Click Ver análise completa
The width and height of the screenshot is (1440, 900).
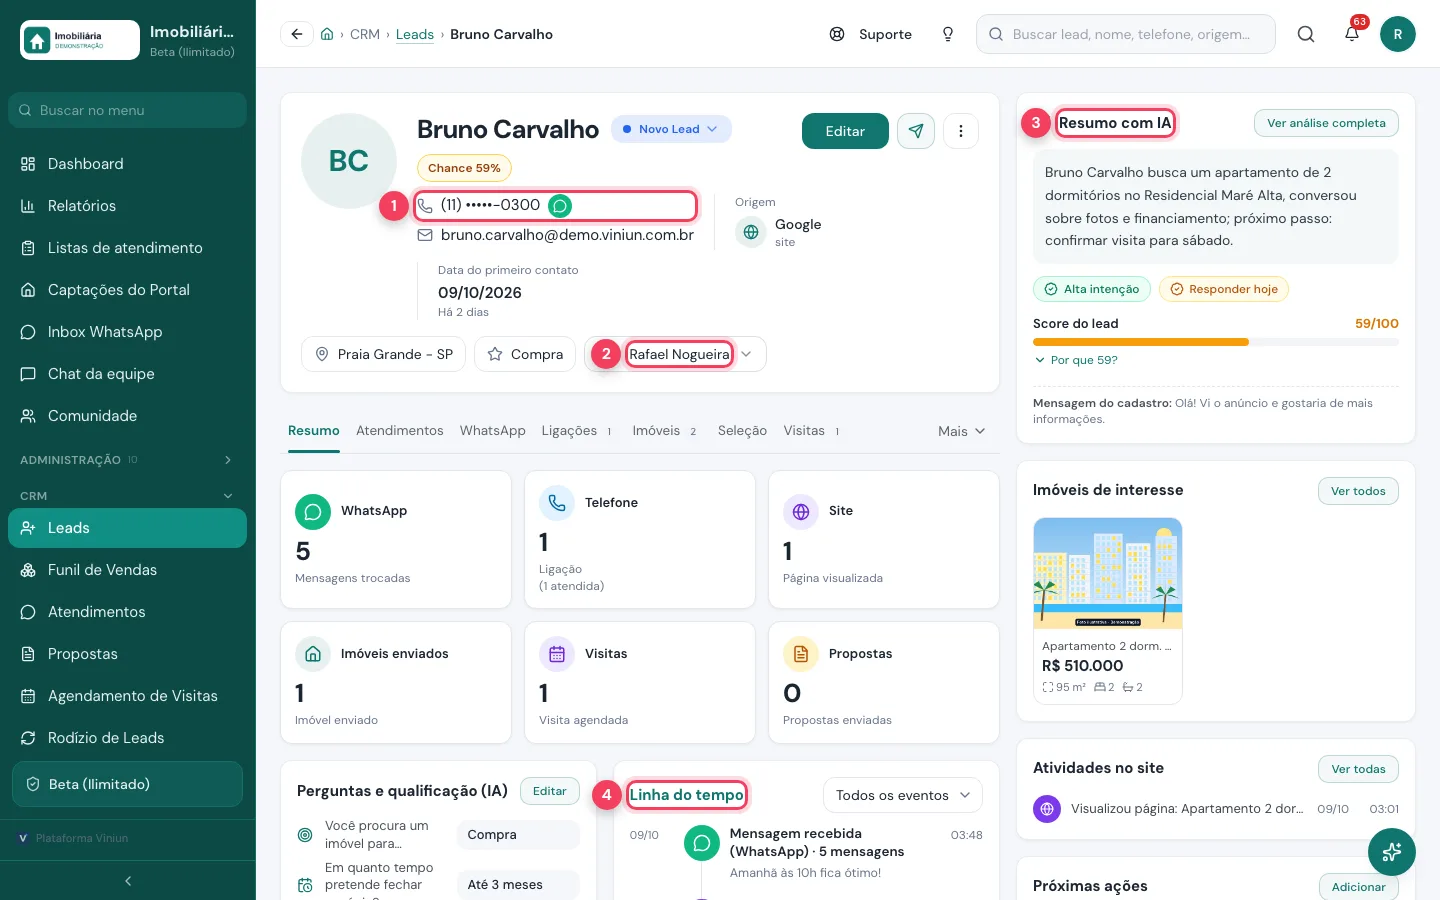point(1326,123)
